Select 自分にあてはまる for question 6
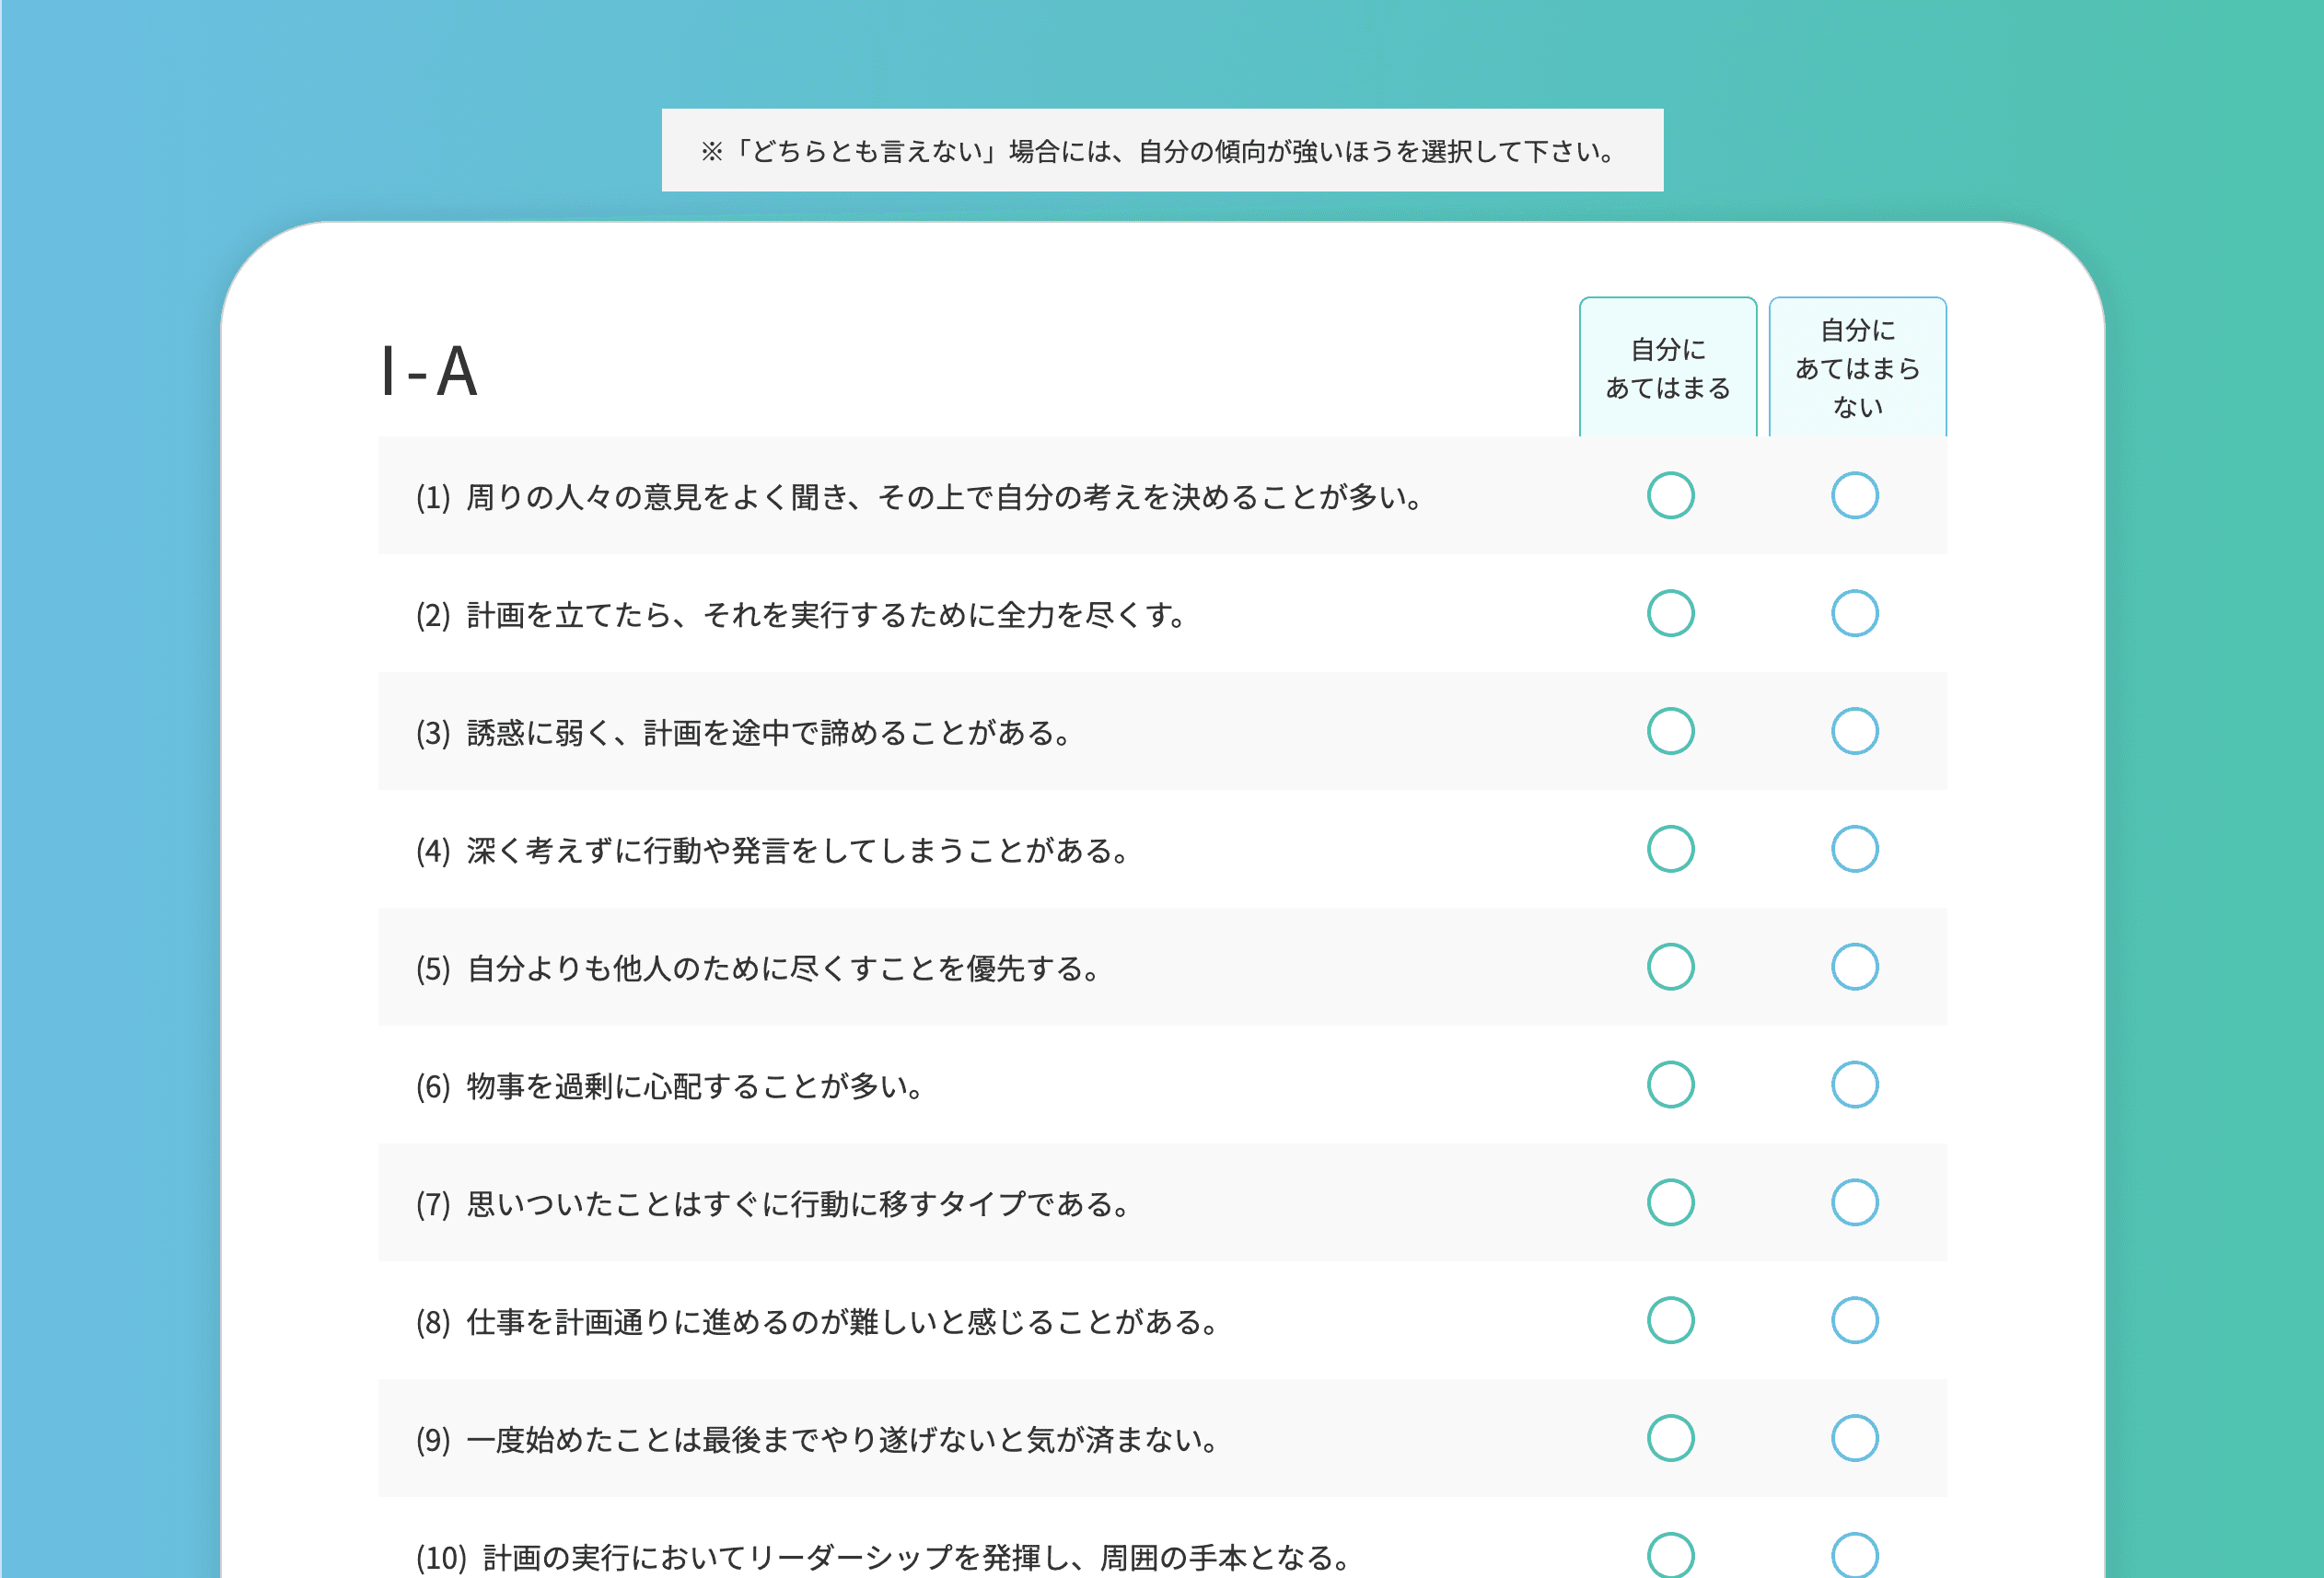Image resolution: width=2324 pixels, height=1578 pixels. 1670,1084
